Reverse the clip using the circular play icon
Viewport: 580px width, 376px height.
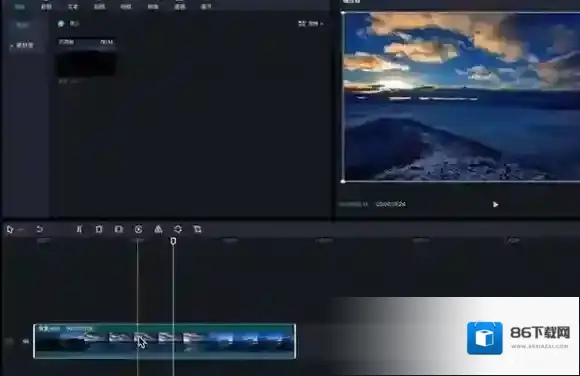(138, 229)
